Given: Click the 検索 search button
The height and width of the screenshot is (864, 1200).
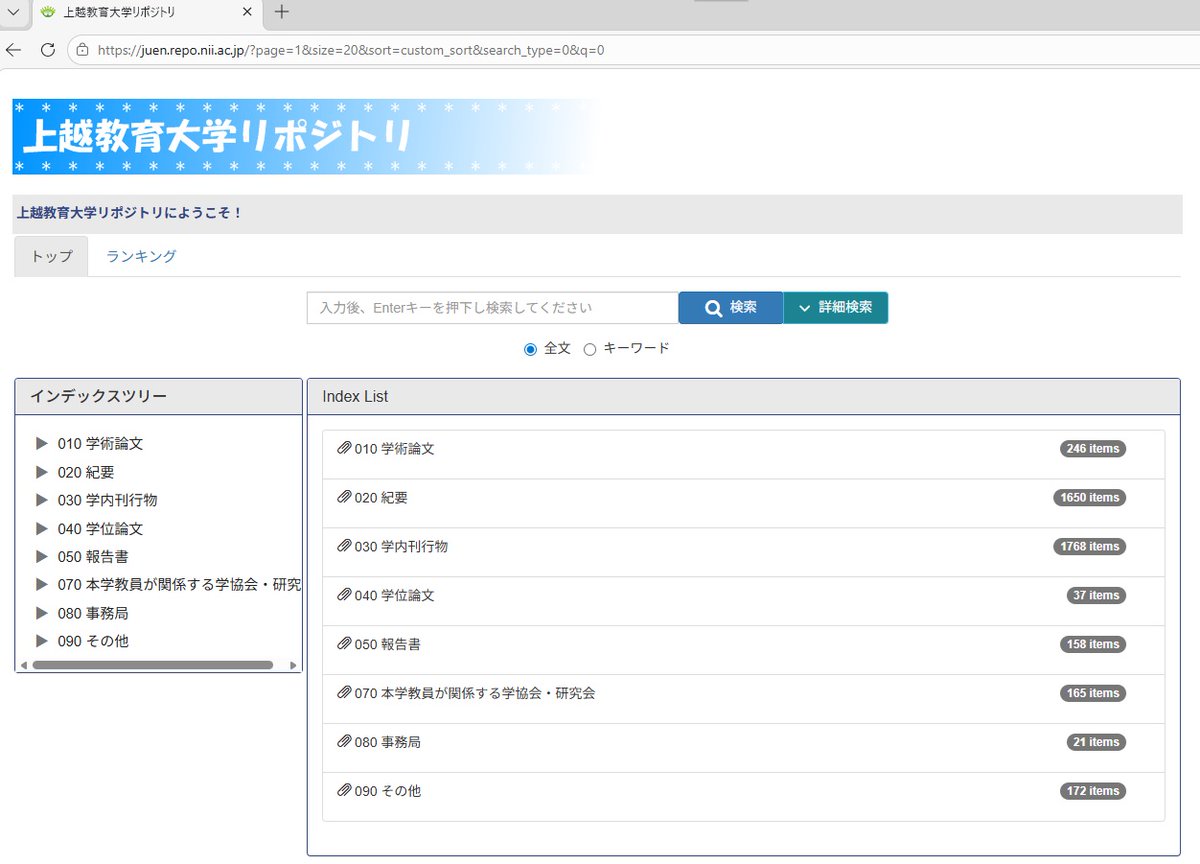Looking at the screenshot, I should point(730,308).
